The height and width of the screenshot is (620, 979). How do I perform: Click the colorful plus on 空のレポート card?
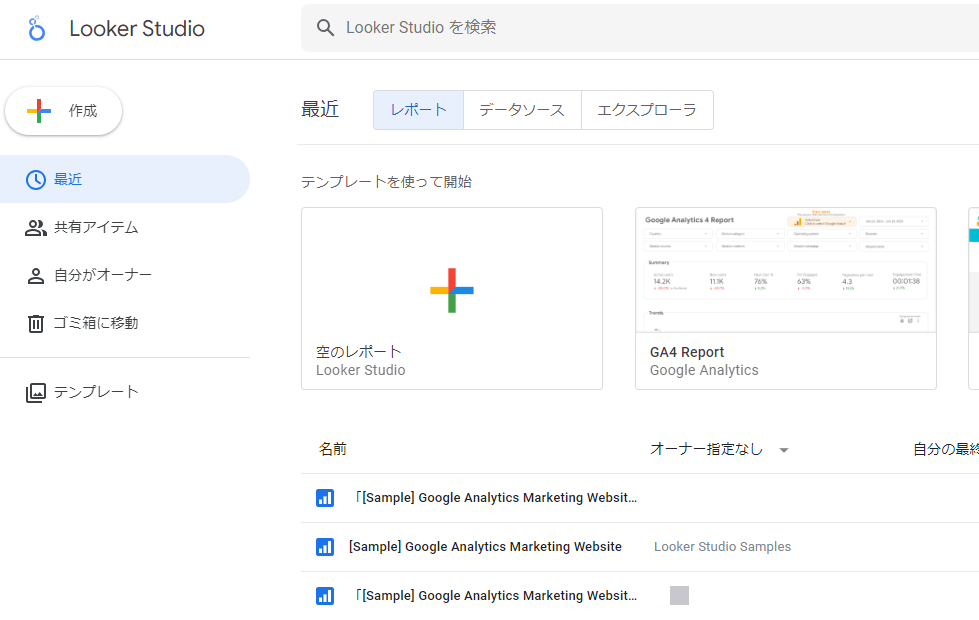[452, 290]
